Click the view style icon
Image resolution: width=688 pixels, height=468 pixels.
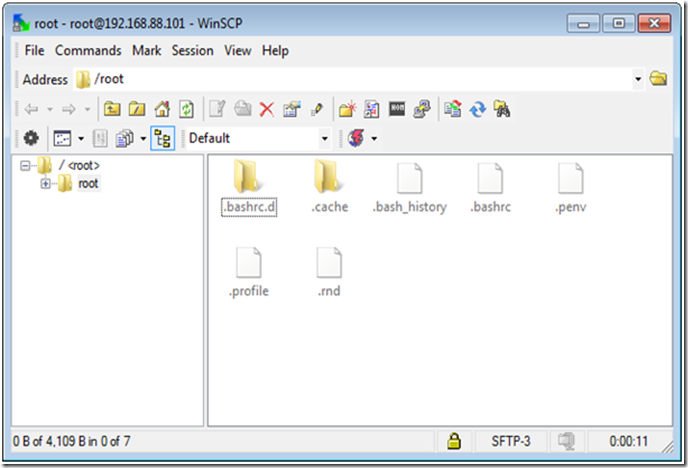click(62, 138)
